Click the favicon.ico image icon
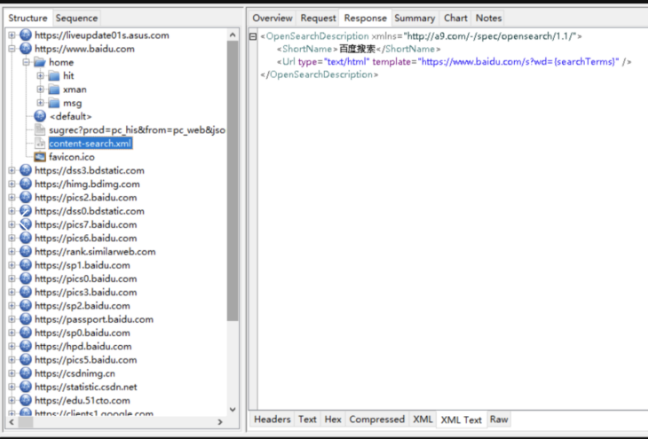 click(x=40, y=157)
